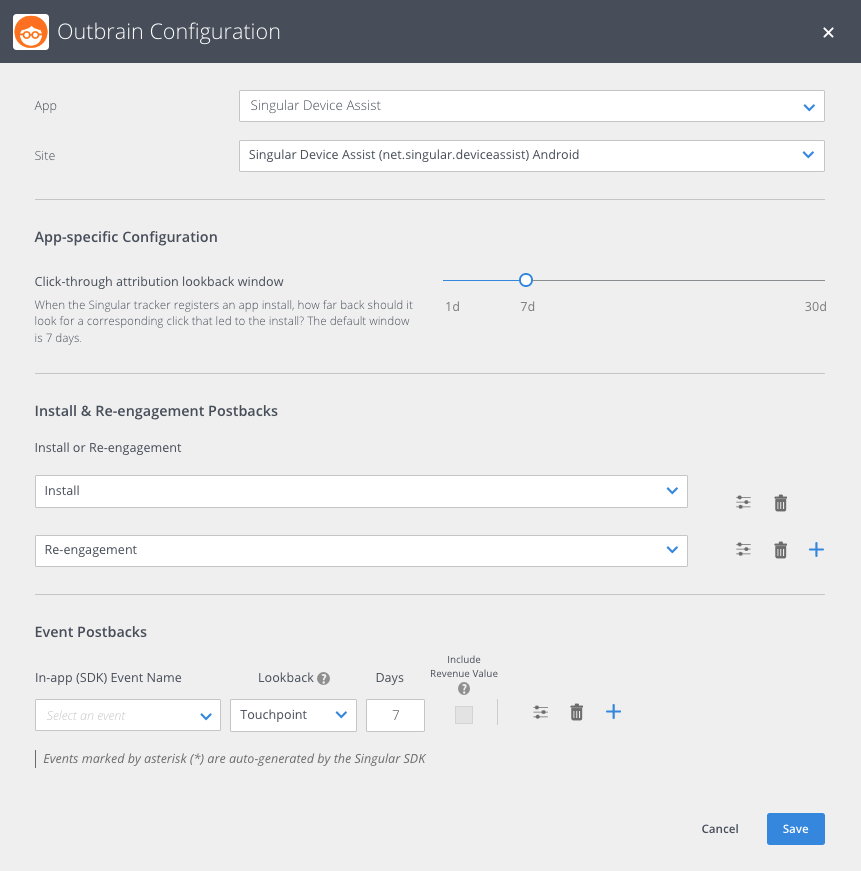Open the Site dropdown for net.singular.deviceassist Android
The width and height of the screenshot is (861, 871).
pos(532,156)
